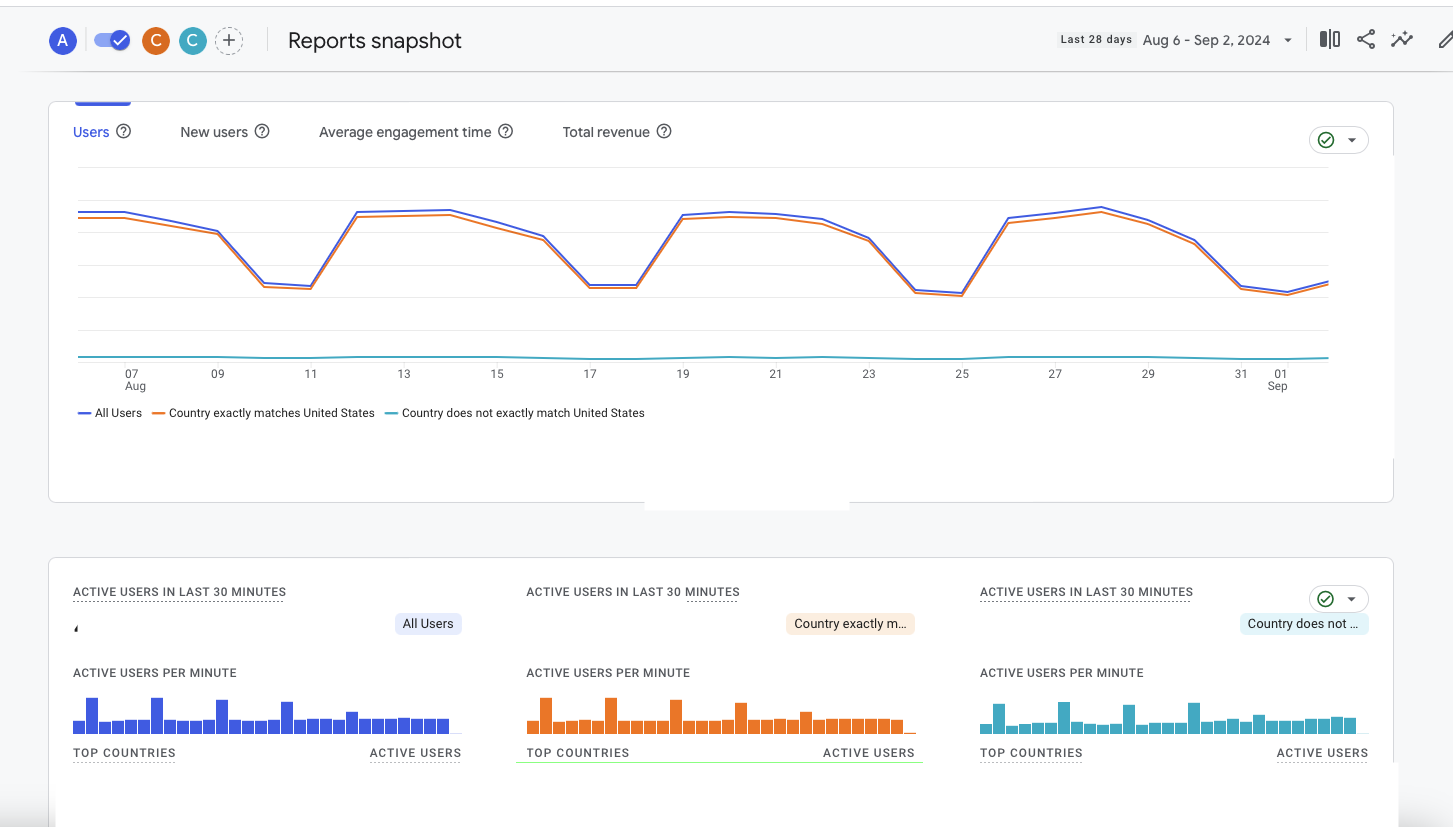Click the teal 'Country does not...' chip
Screen dimensions: 1453x827
click(1303, 624)
